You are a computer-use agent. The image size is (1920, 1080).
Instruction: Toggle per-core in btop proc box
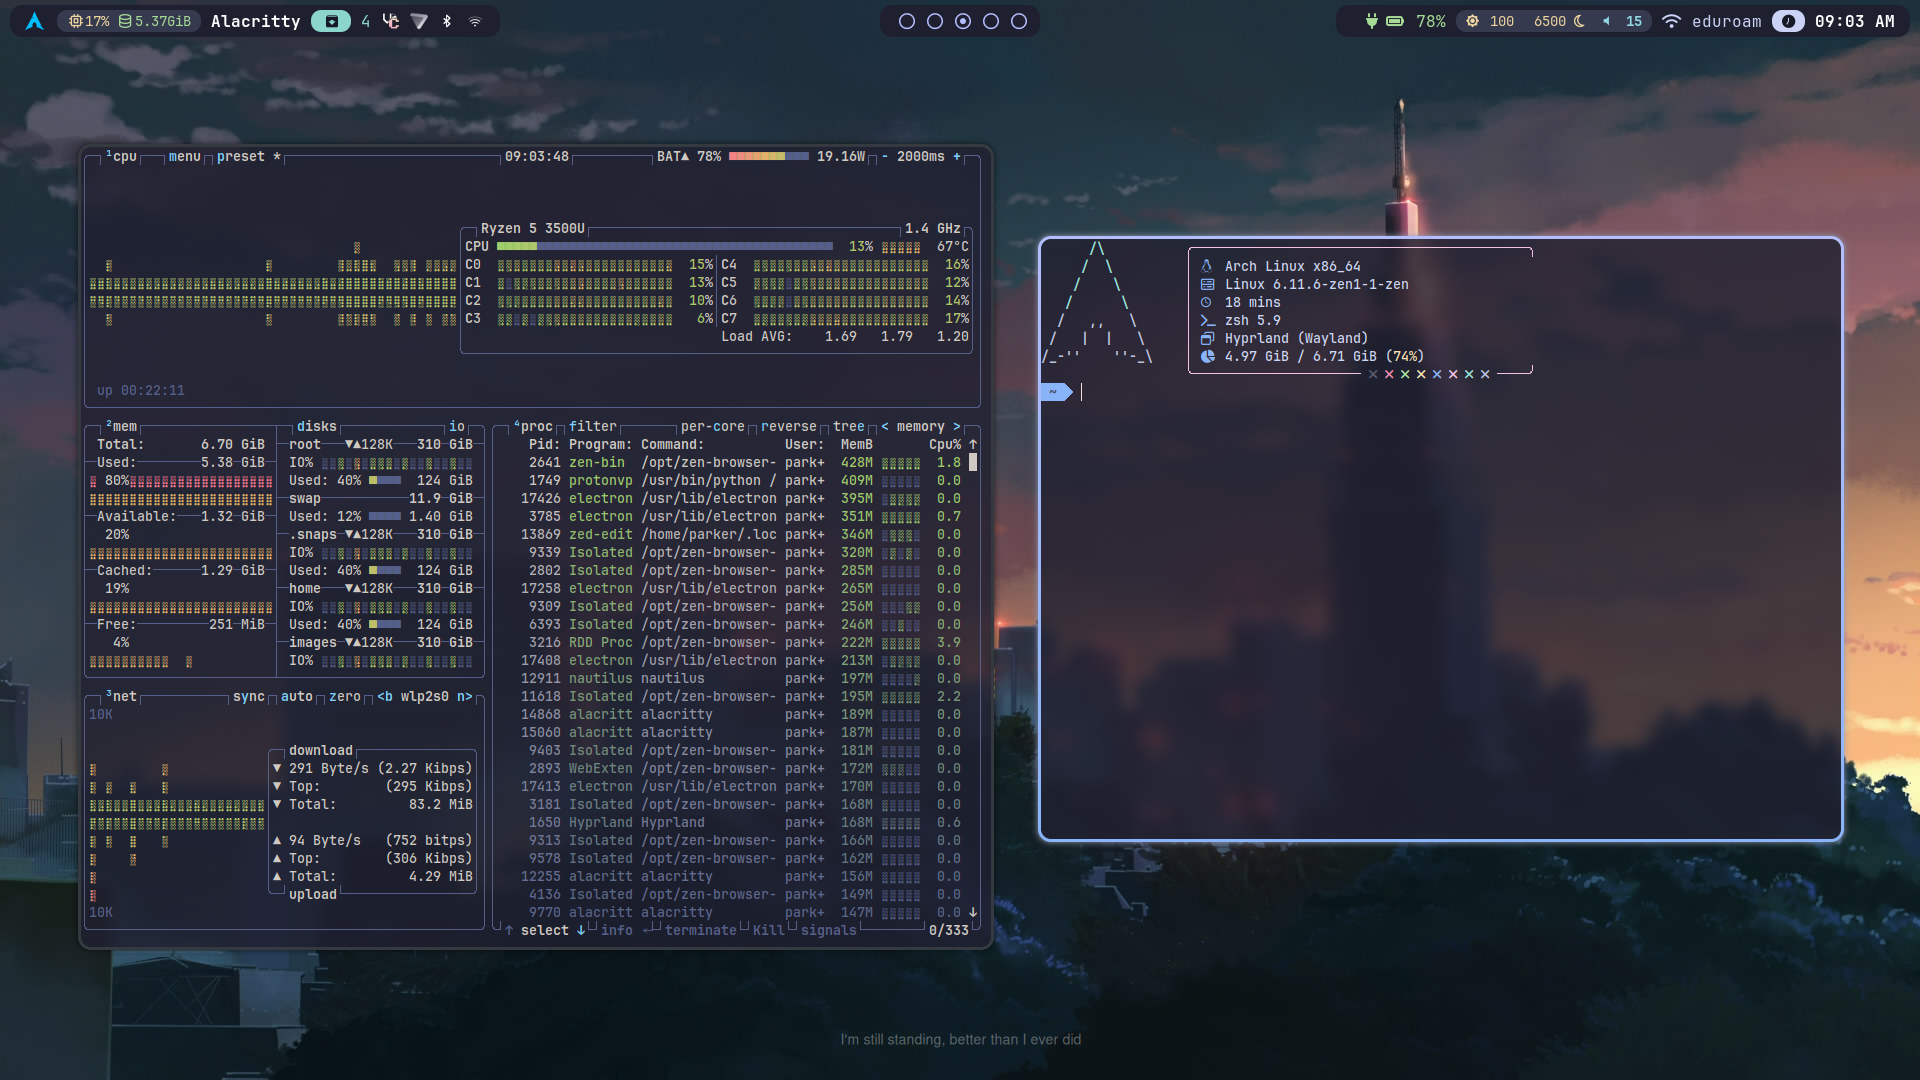click(x=713, y=426)
